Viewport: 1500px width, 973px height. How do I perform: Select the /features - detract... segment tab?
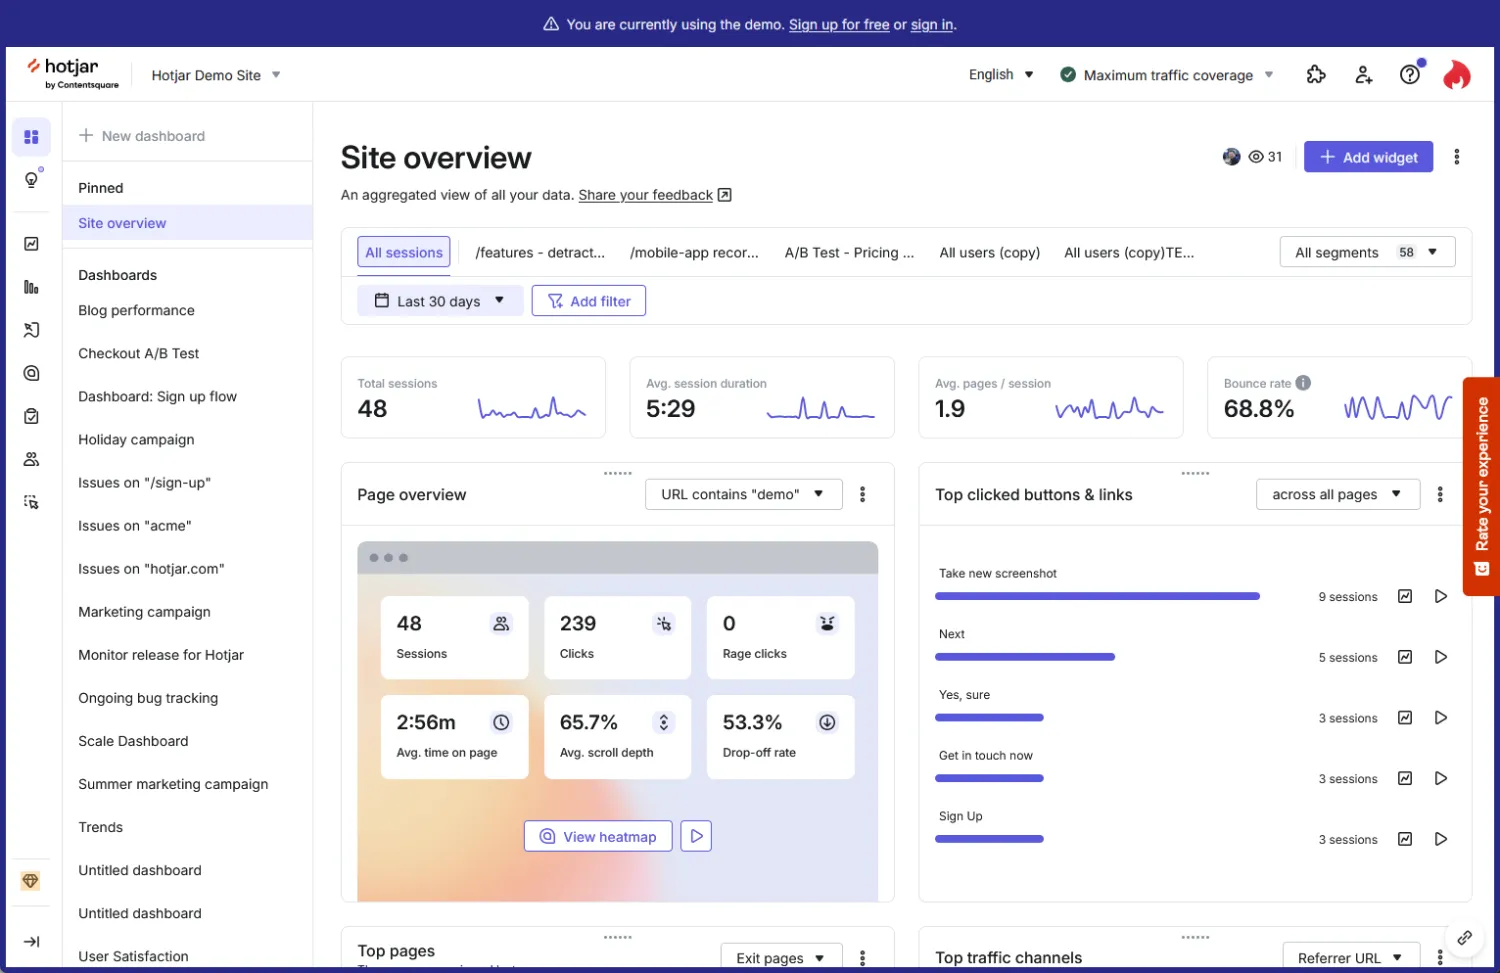point(540,252)
